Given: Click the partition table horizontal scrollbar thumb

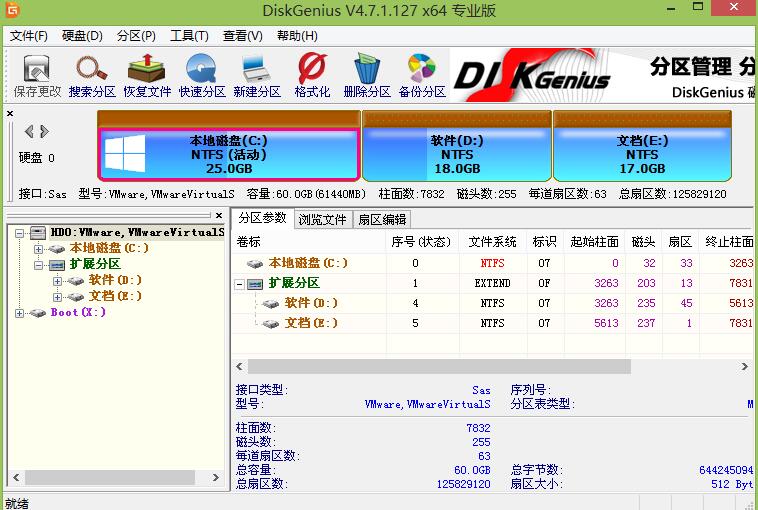Looking at the screenshot, I should tap(439, 366).
